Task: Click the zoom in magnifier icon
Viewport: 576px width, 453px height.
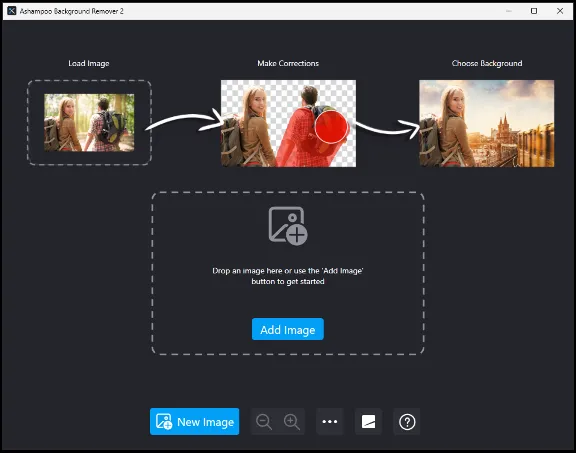Action: tap(292, 422)
